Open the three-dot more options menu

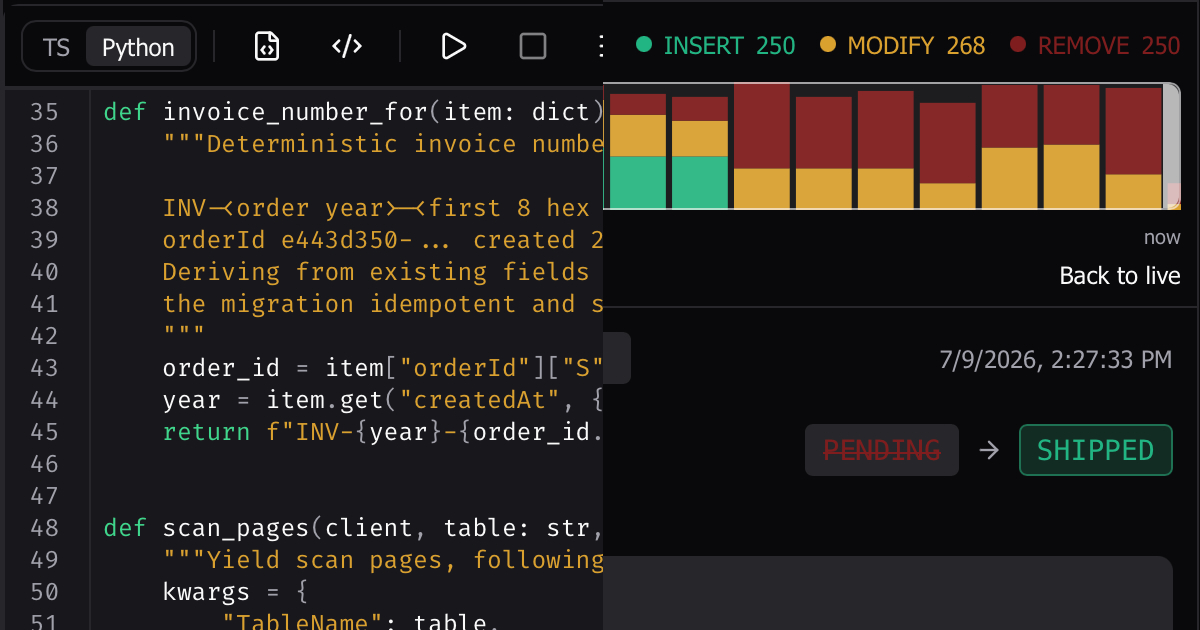[599, 46]
